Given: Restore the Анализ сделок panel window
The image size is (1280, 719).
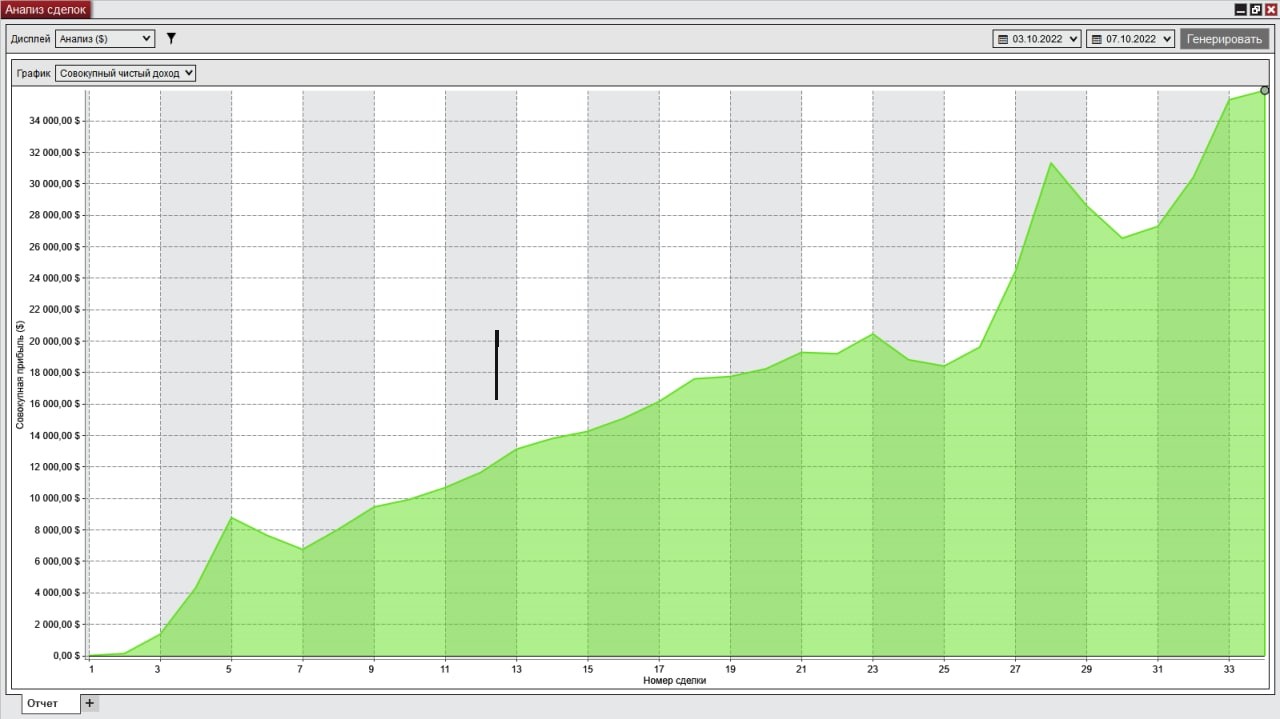Looking at the screenshot, I should coord(1256,9).
